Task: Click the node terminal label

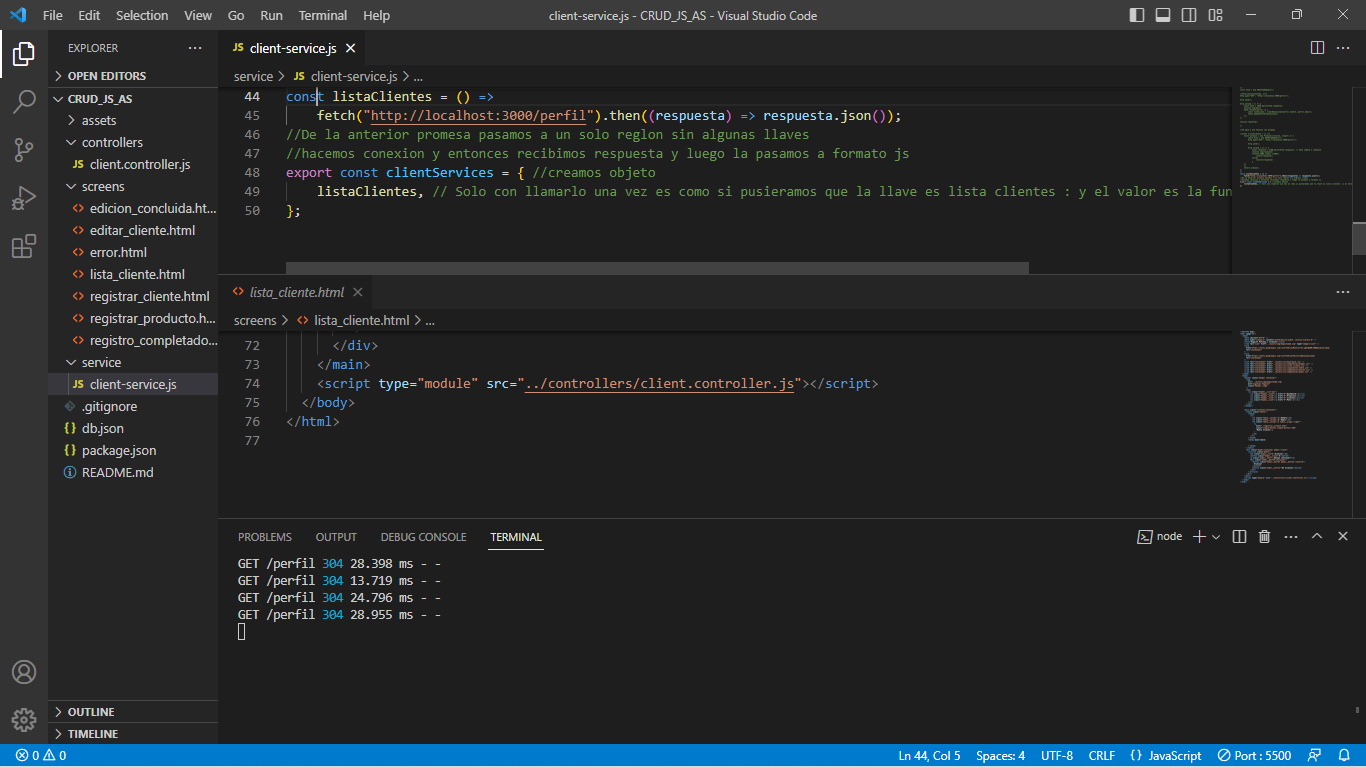Action: (x=1160, y=537)
